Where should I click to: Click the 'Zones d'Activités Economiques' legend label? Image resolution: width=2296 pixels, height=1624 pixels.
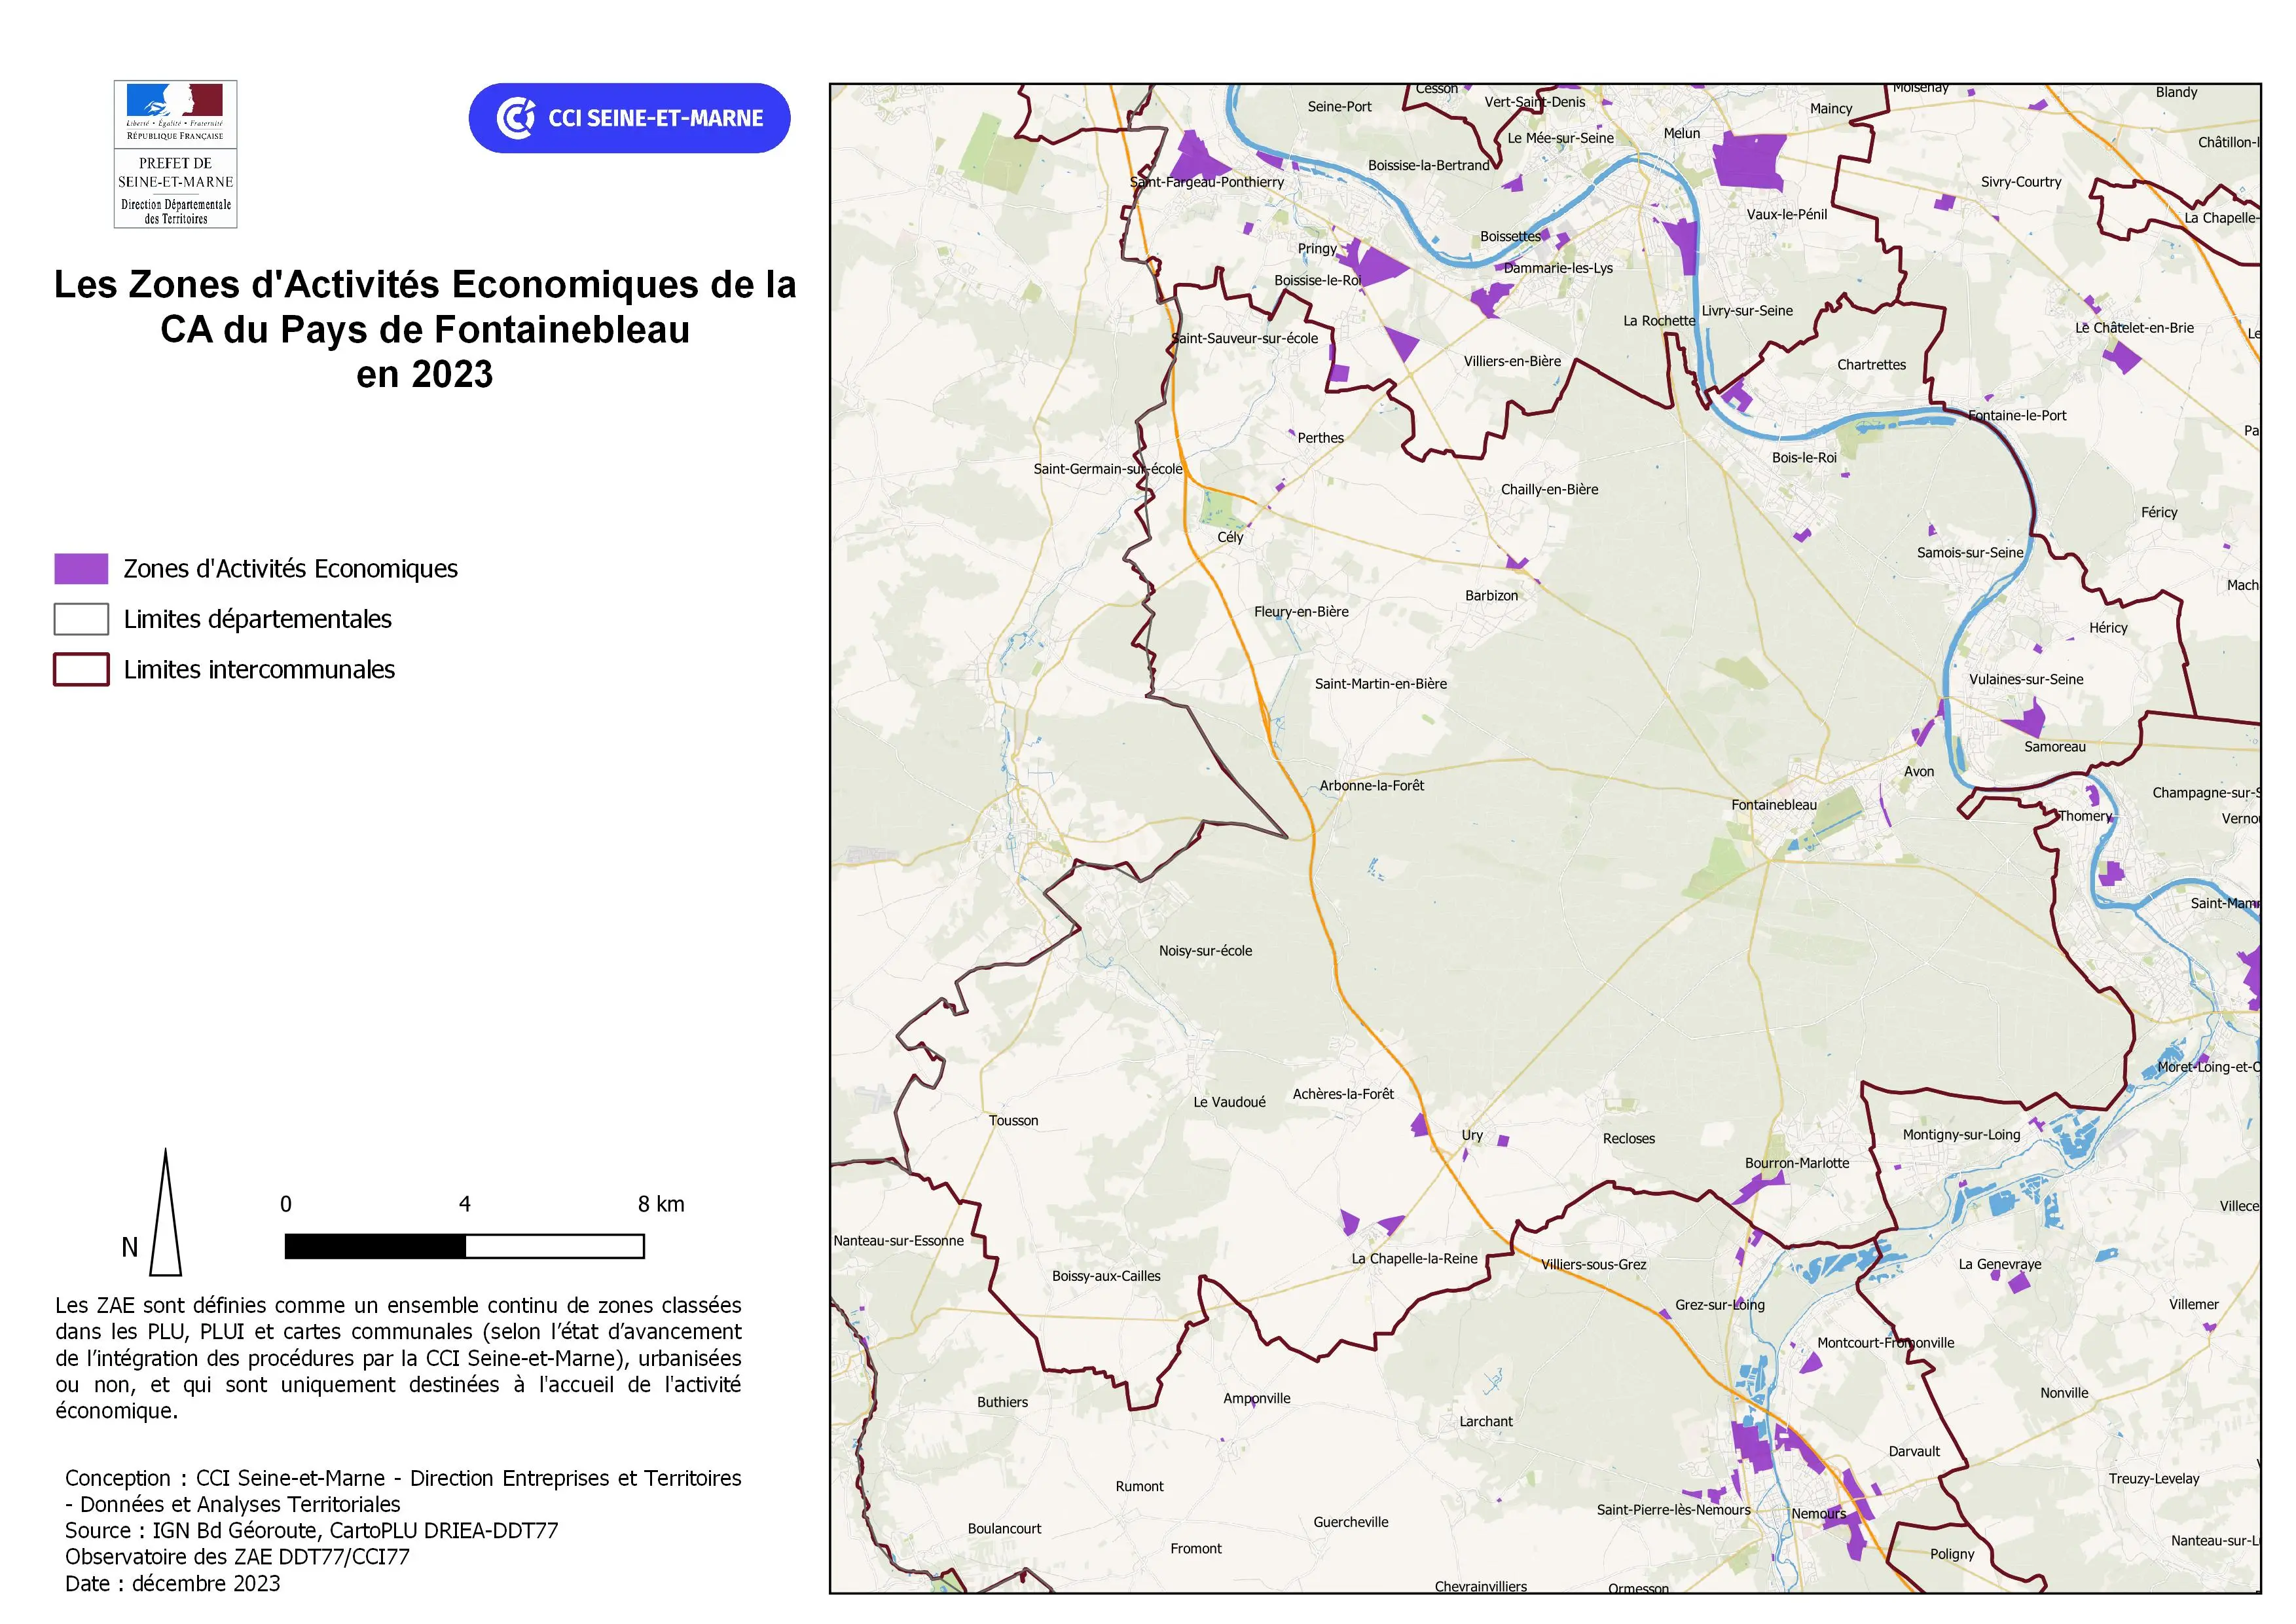(290, 569)
